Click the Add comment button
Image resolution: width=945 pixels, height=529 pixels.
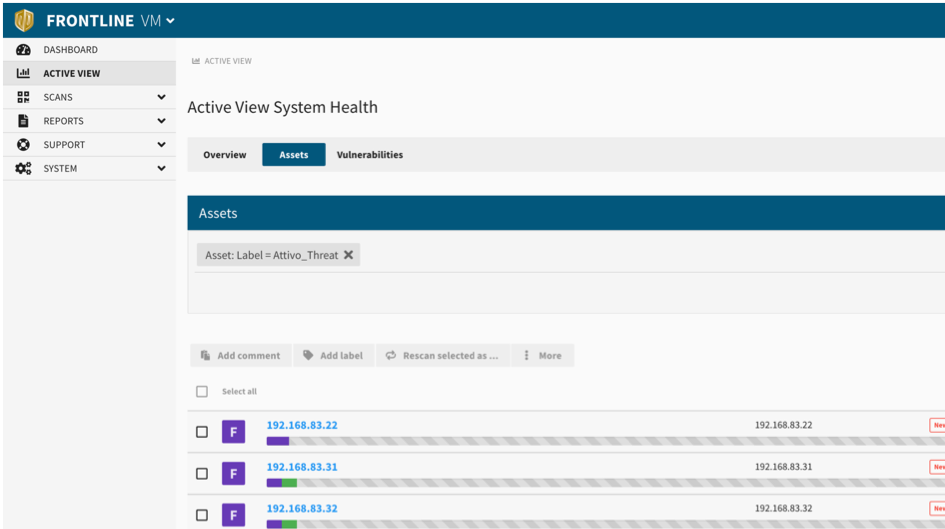click(x=240, y=355)
